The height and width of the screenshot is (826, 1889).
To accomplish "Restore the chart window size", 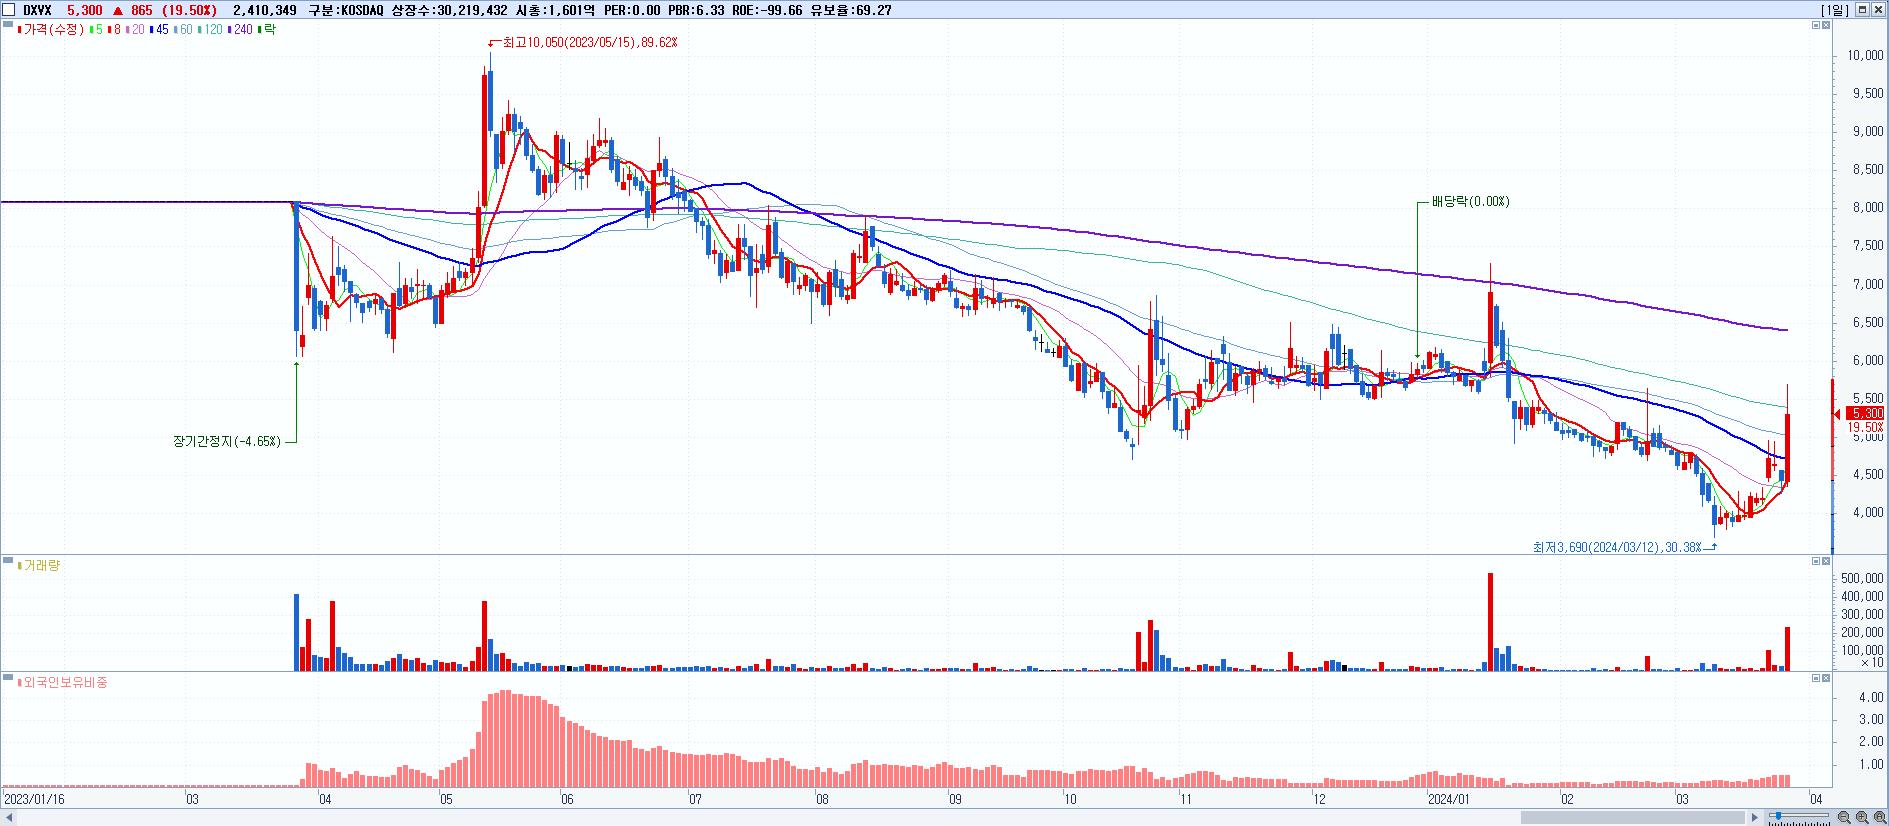I will [x=1862, y=10].
